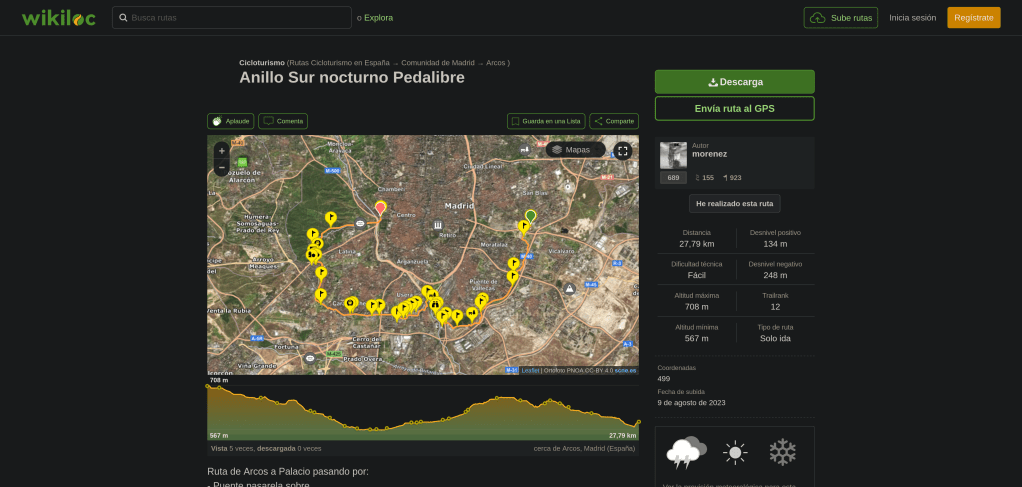Click 'He realizado esta ruta' button
This screenshot has height=487, width=1022.
pyautogui.click(x=735, y=203)
